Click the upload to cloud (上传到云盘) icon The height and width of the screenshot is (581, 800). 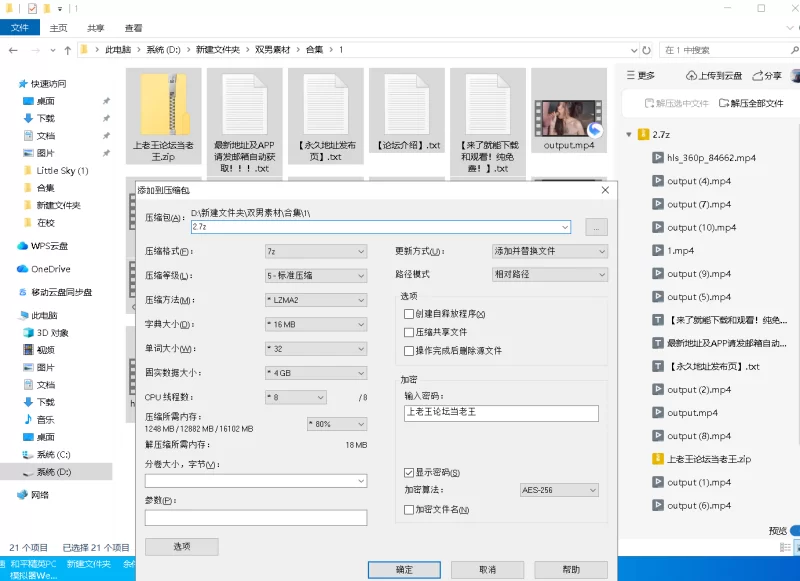pos(692,75)
